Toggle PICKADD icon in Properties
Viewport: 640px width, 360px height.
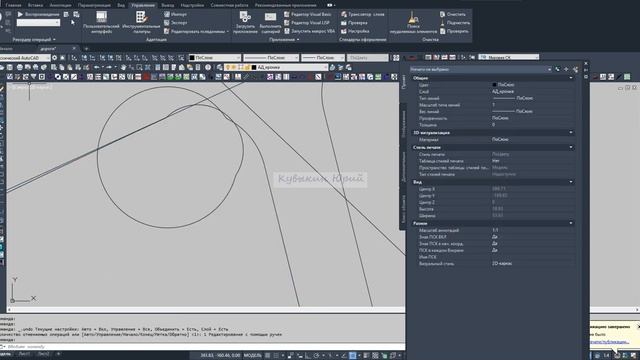click(557, 69)
